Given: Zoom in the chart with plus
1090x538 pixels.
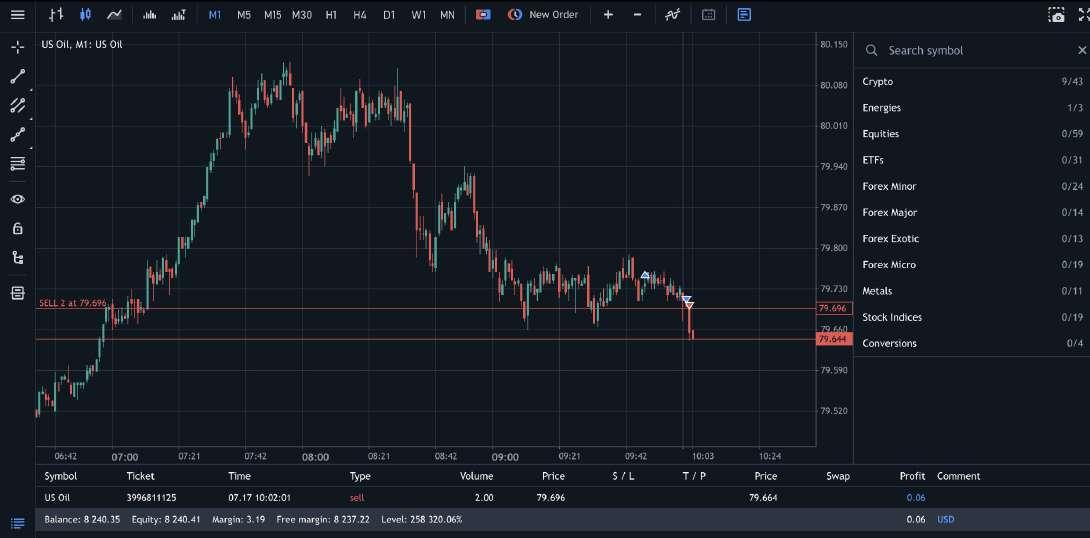Looking at the screenshot, I should (608, 15).
